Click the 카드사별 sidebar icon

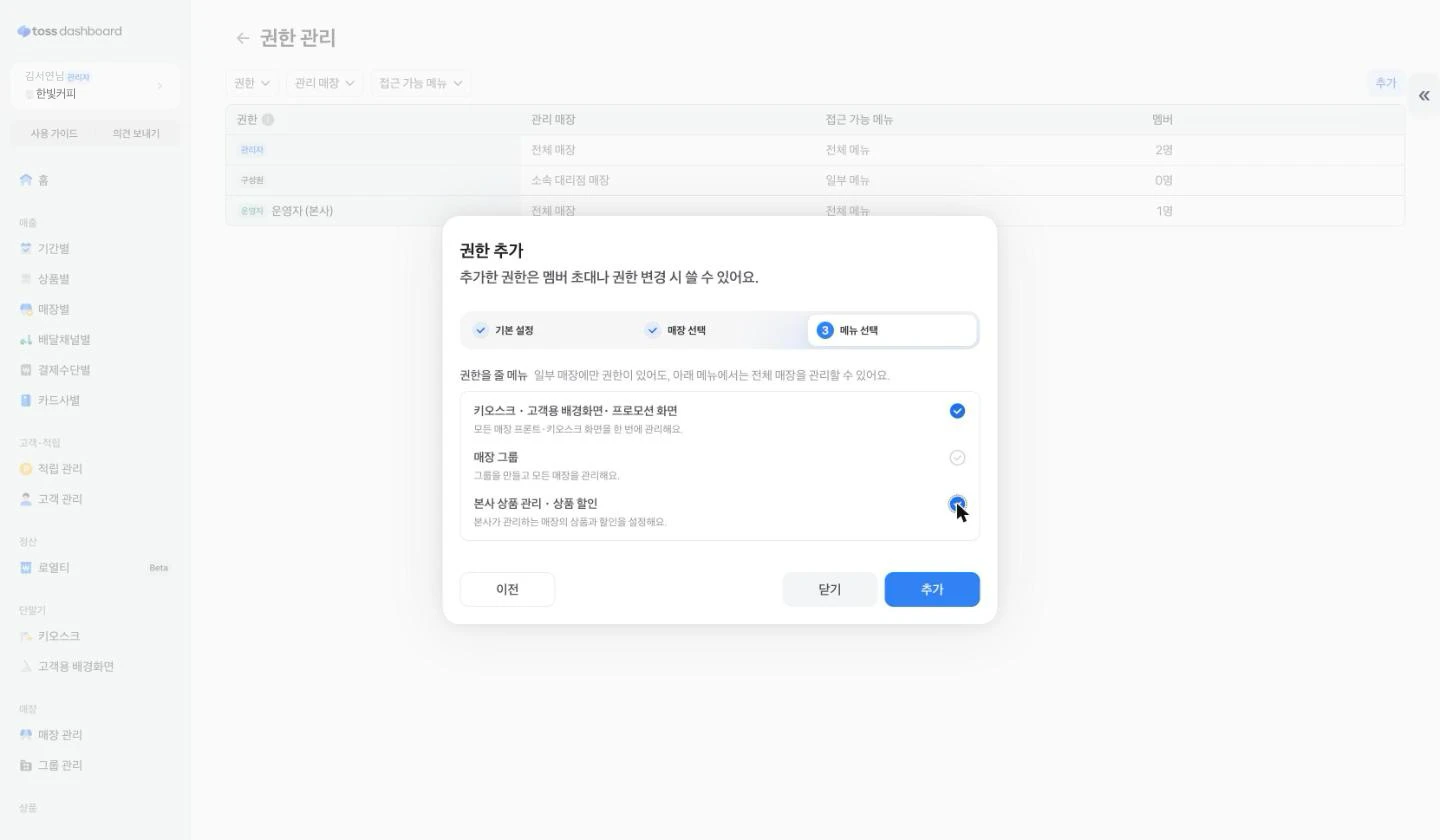click(26, 401)
